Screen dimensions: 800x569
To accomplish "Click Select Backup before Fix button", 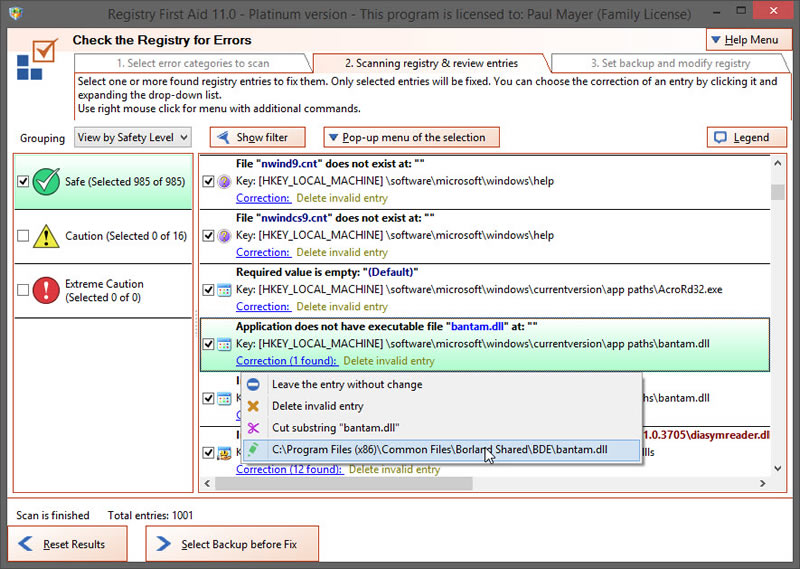I will coord(232,544).
